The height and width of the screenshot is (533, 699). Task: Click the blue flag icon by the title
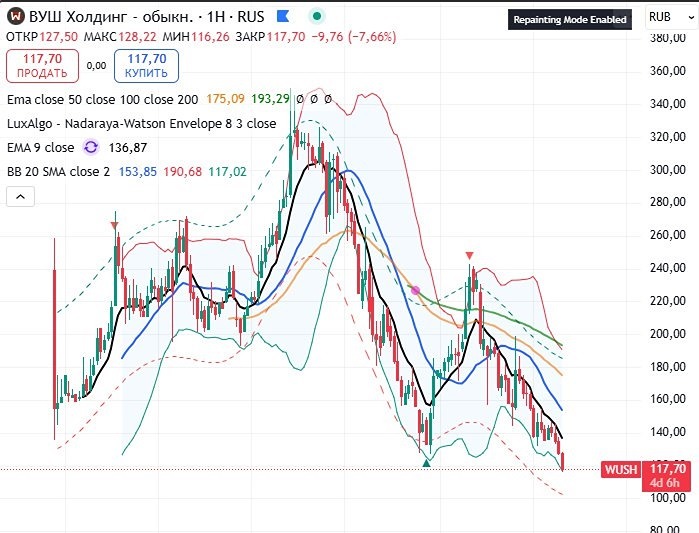283,16
